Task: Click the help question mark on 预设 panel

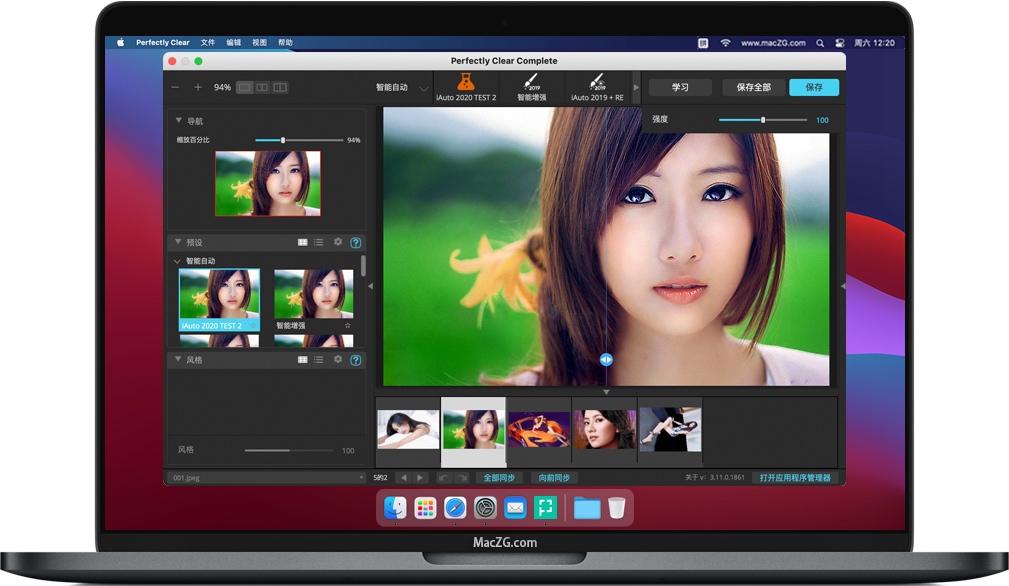Action: (355, 242)
